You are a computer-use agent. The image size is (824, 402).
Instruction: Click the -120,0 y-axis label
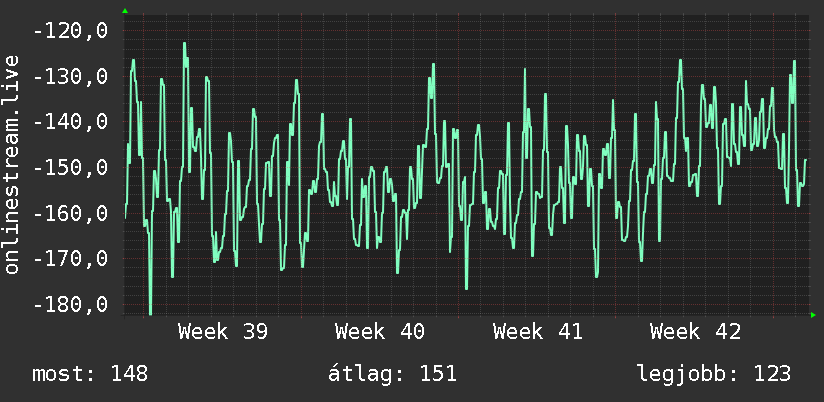70,31
